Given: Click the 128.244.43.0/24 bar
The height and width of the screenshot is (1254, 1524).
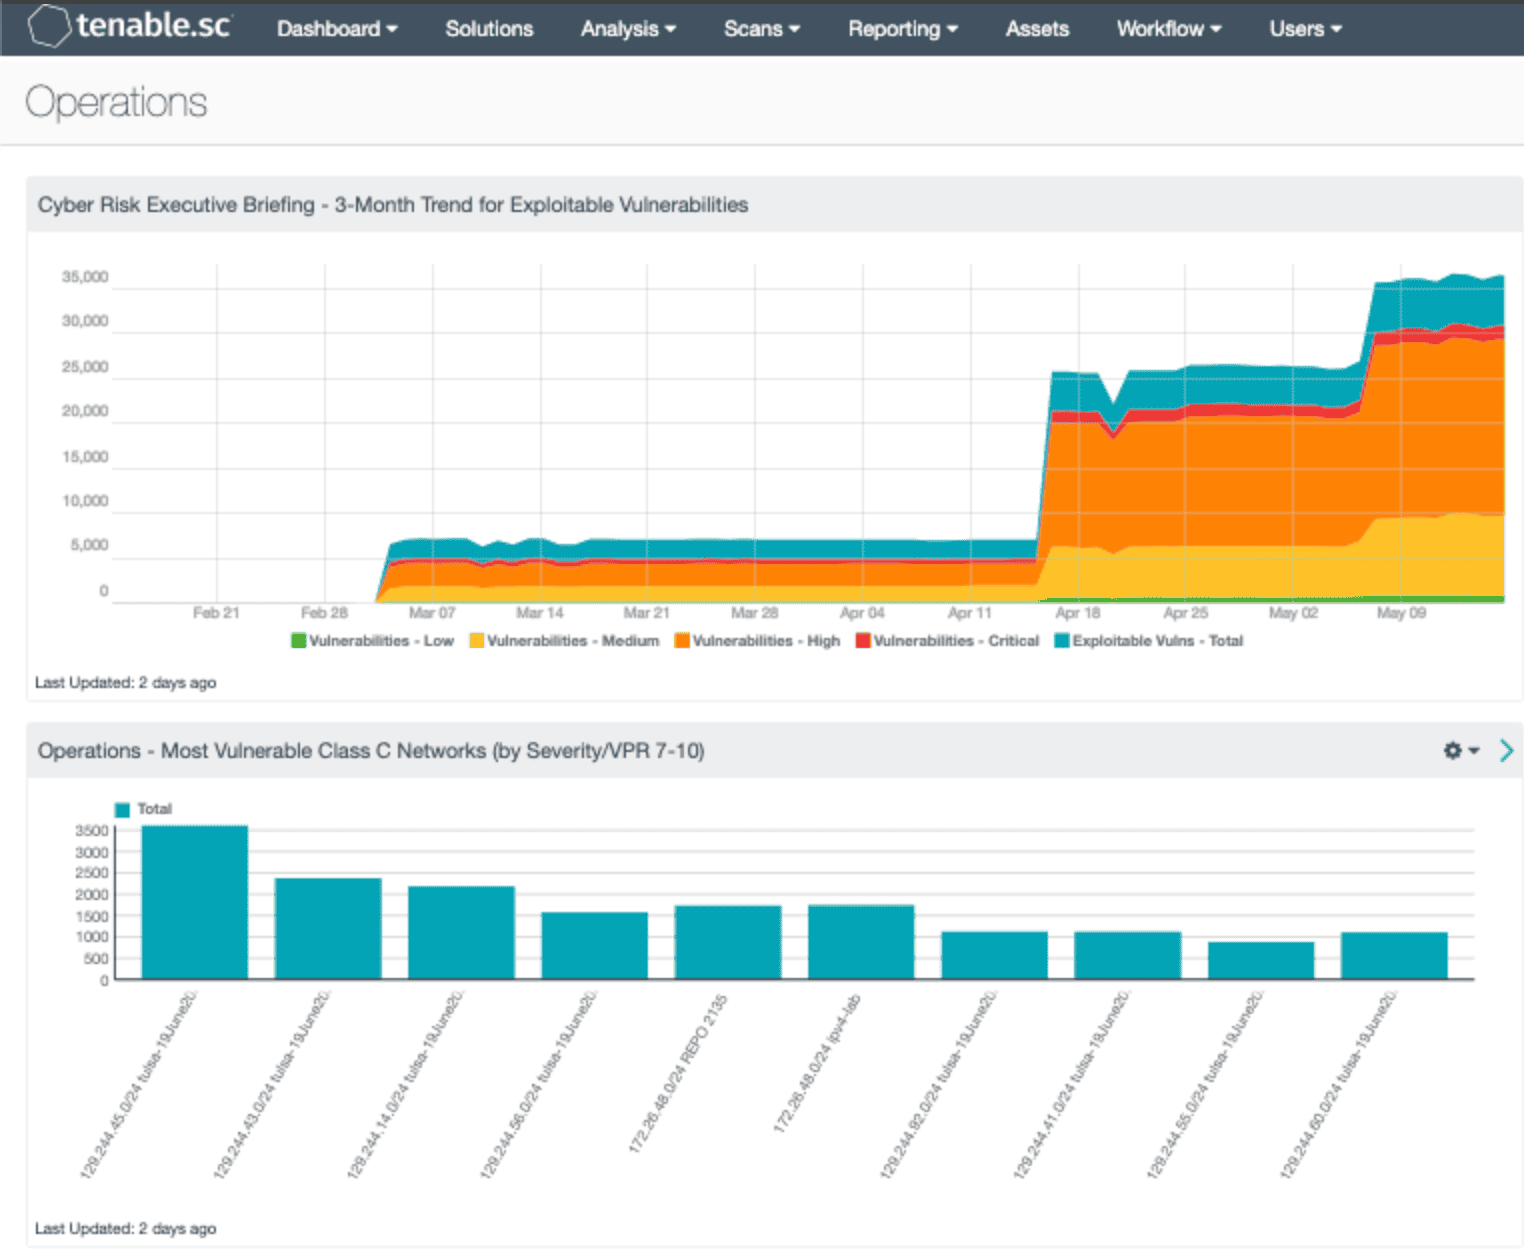Looking at the screenshot, I should click(328, 928).
